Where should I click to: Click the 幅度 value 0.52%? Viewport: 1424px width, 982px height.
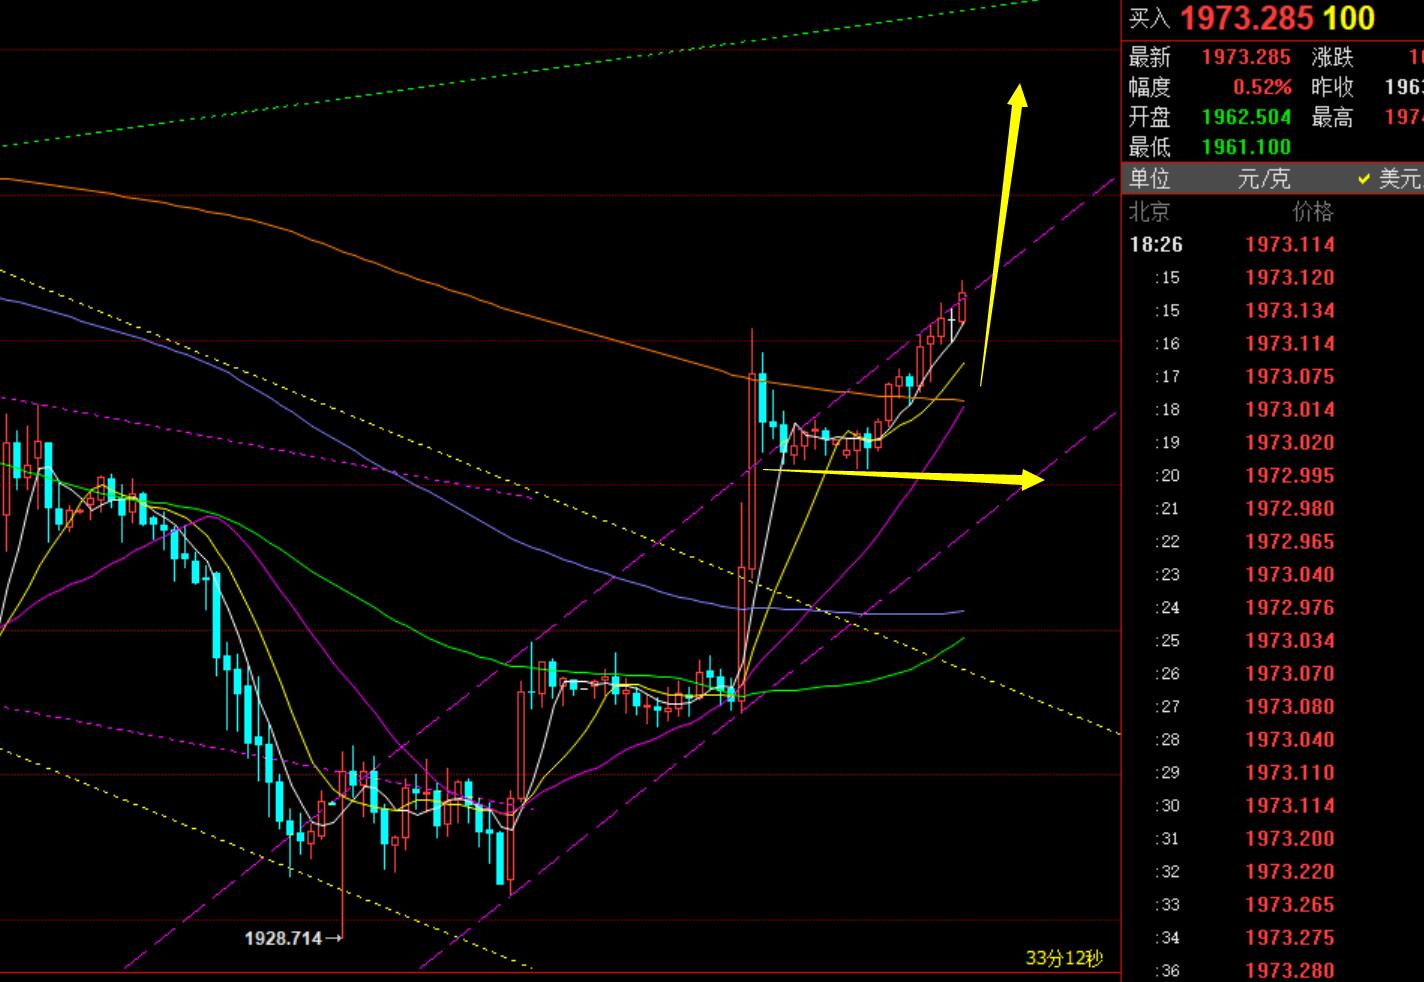[x=1262, y=87]
